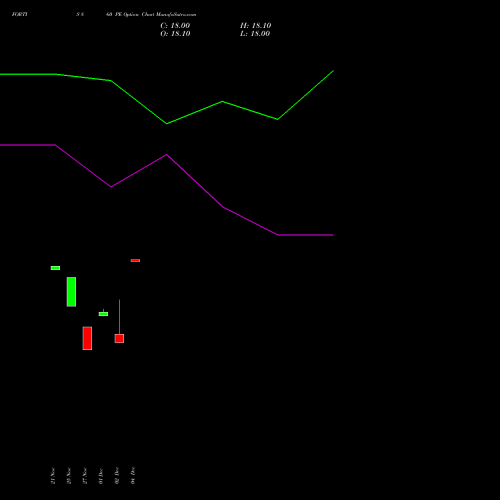
Task: Click the open value O: 18.10
Action: tap(175, 34)
